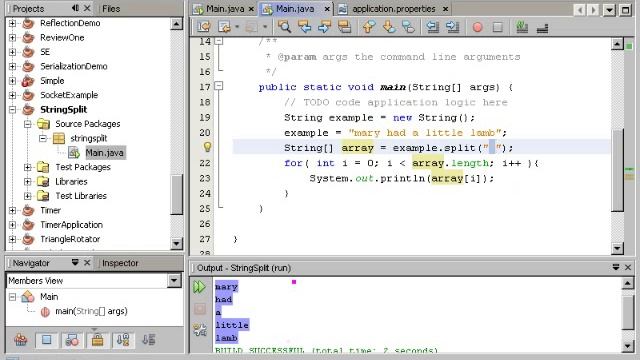Start macro recording with the red circle
This screenshot has height=360, width=640.
tap(478, 27)
